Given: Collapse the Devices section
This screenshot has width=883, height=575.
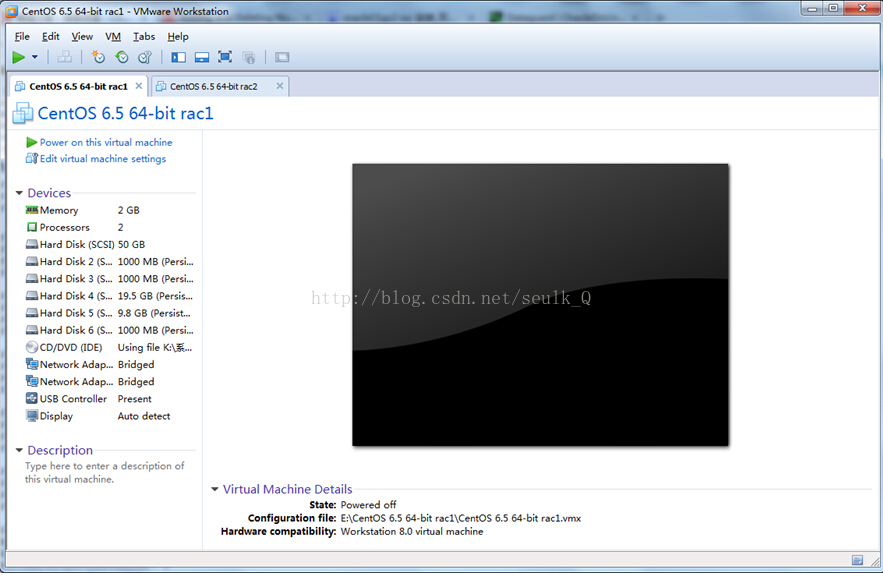Looking at the screenshot, I should pyautogui.click(x=19, y=193).
